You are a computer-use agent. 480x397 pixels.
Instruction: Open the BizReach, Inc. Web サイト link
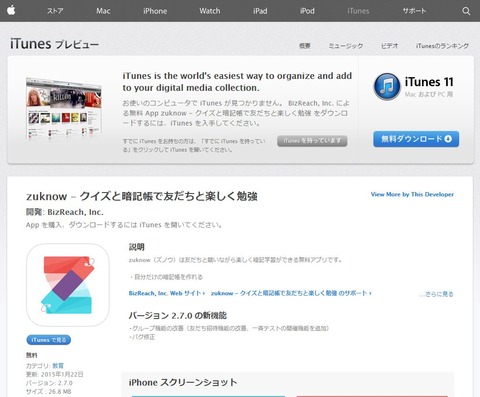pos(167,293)
